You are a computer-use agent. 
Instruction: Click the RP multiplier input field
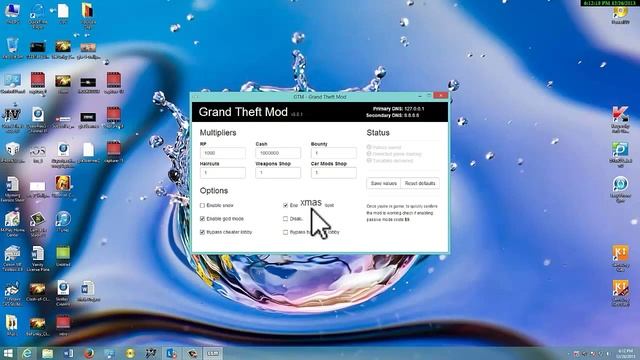[222, 153]
